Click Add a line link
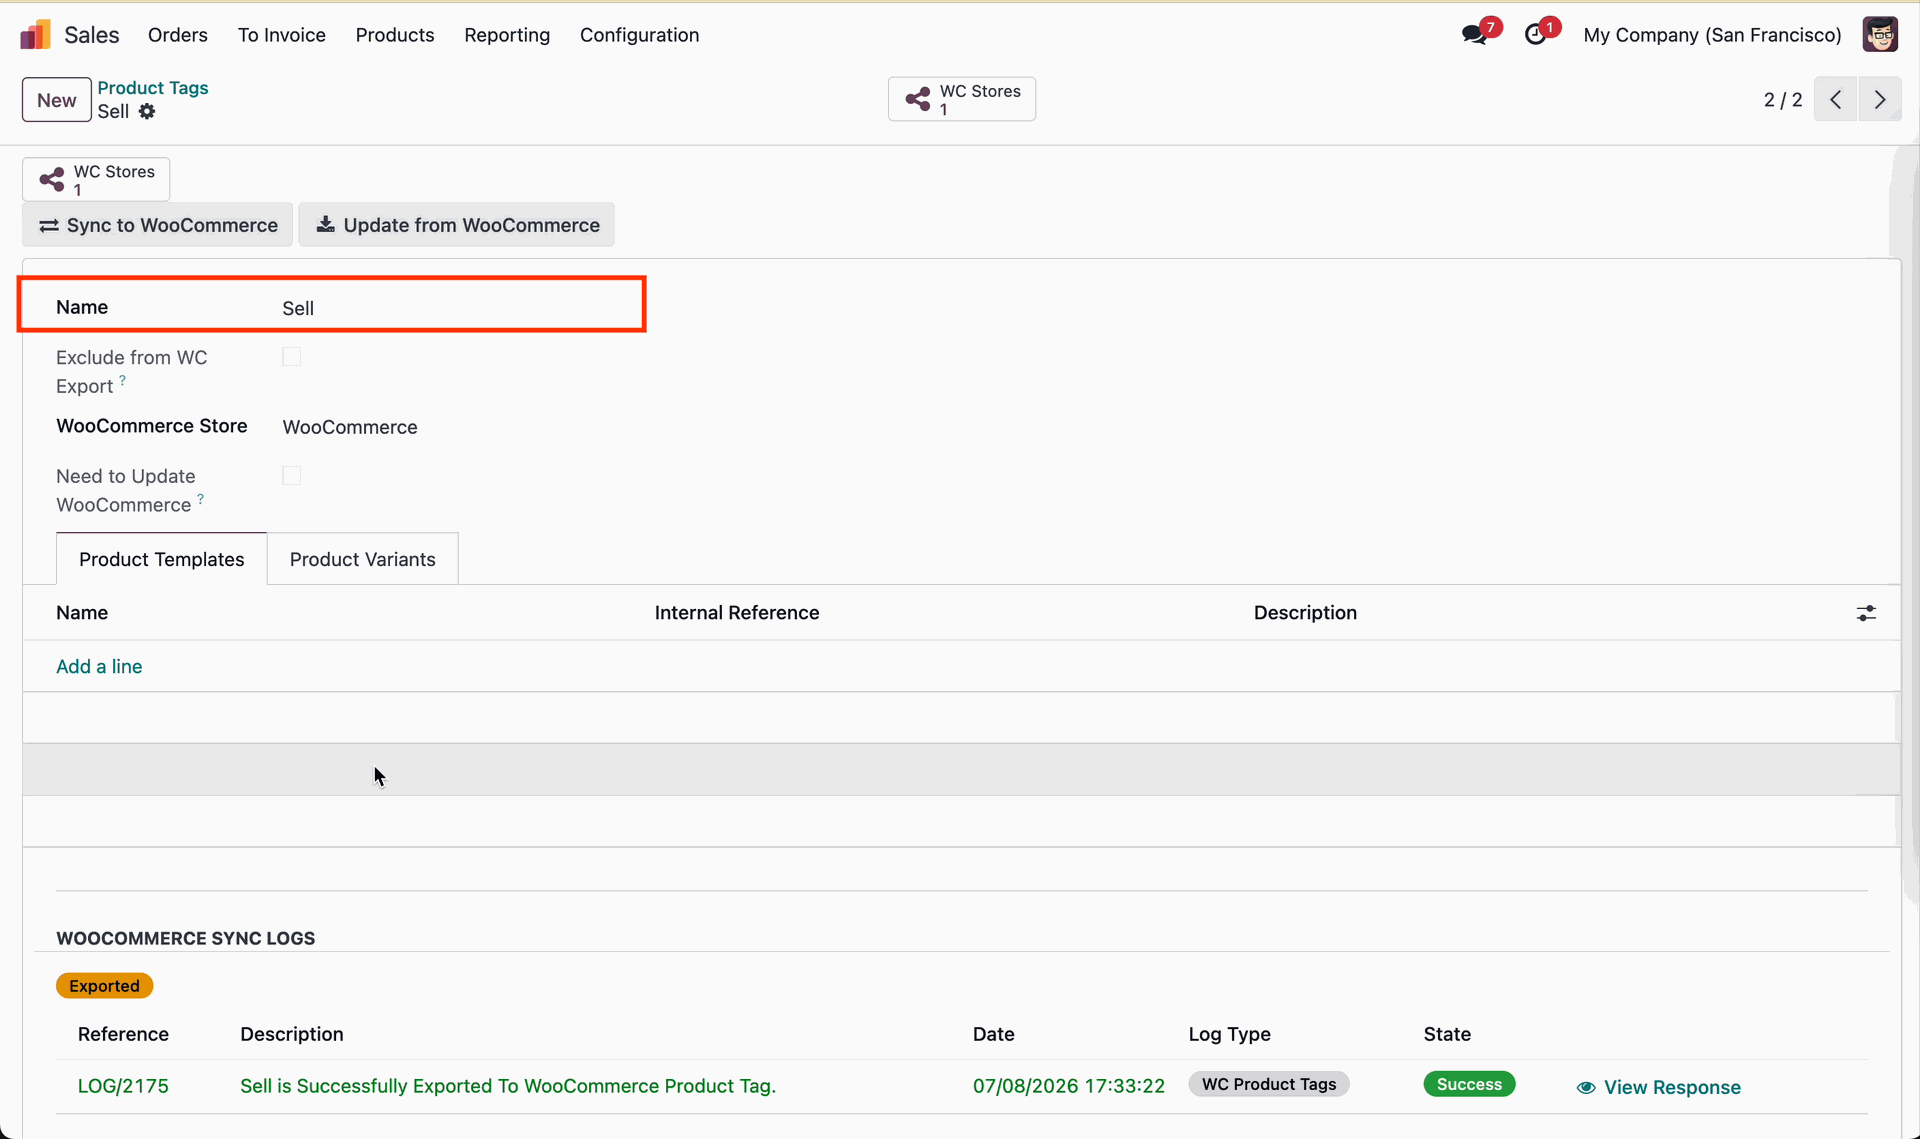This screenshot has height=1139, width=1920. (x=99, y=666)
